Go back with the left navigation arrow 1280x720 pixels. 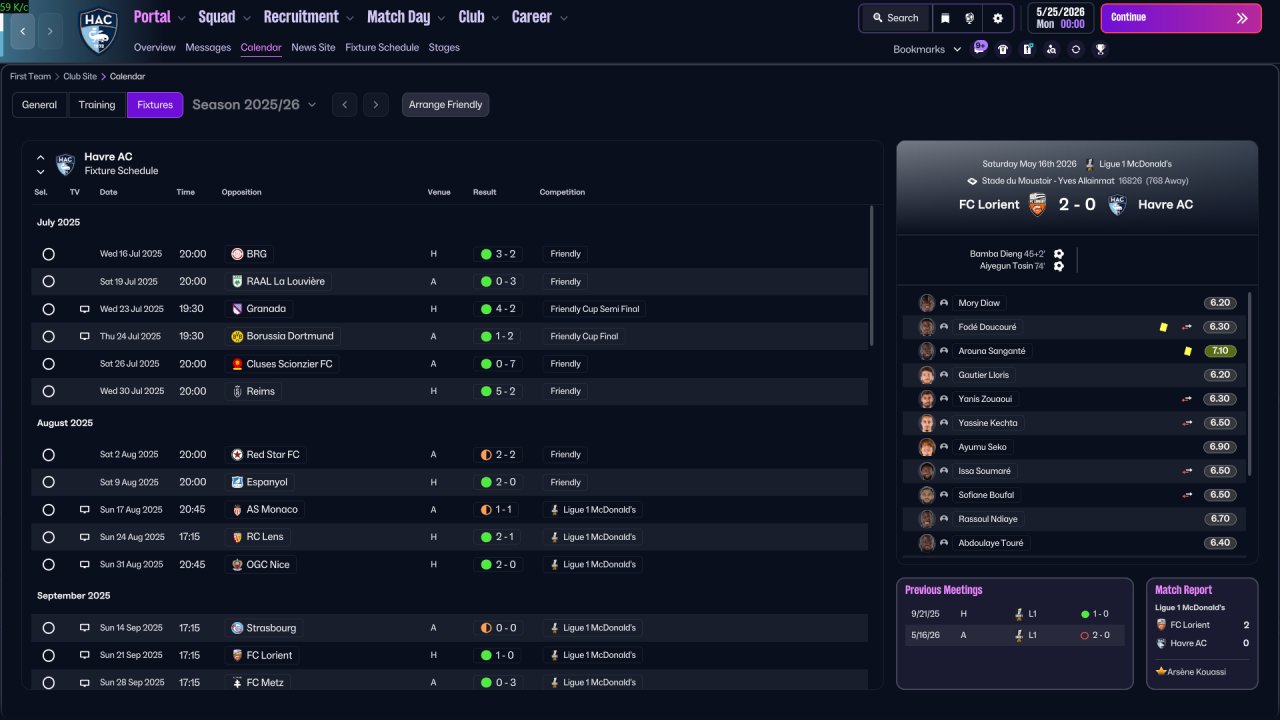23,32
